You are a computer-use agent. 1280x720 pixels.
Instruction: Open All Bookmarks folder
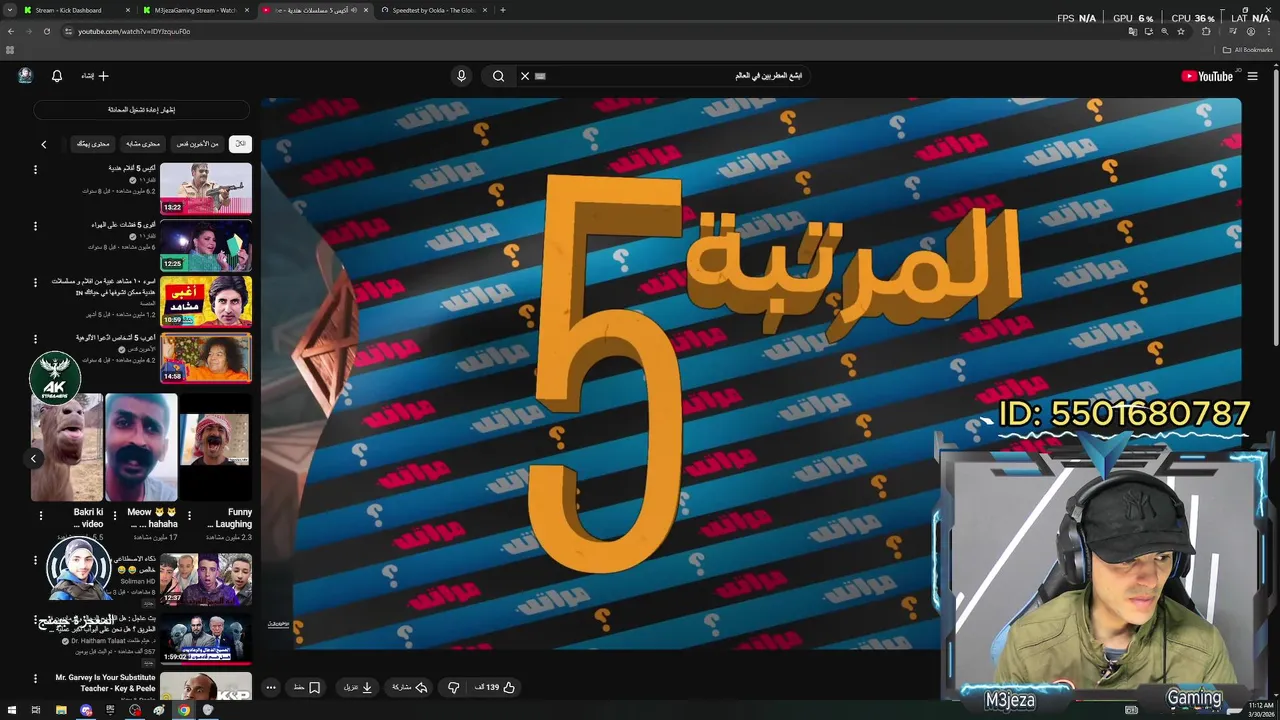tap(1248, 50)
